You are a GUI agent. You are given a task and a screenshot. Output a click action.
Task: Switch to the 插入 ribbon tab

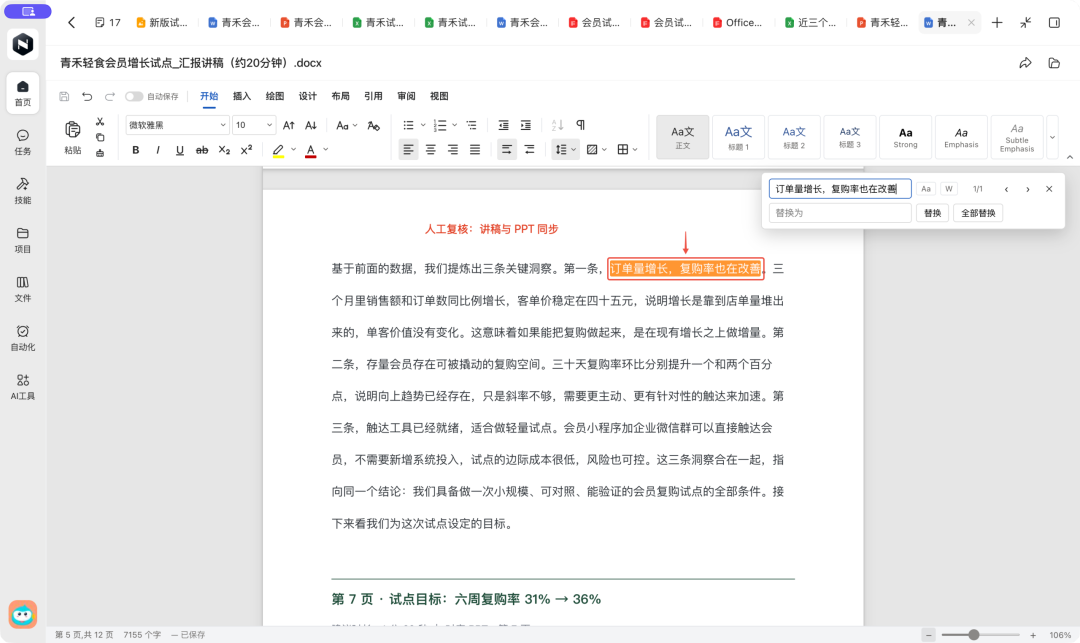click(x=242, y=96)
